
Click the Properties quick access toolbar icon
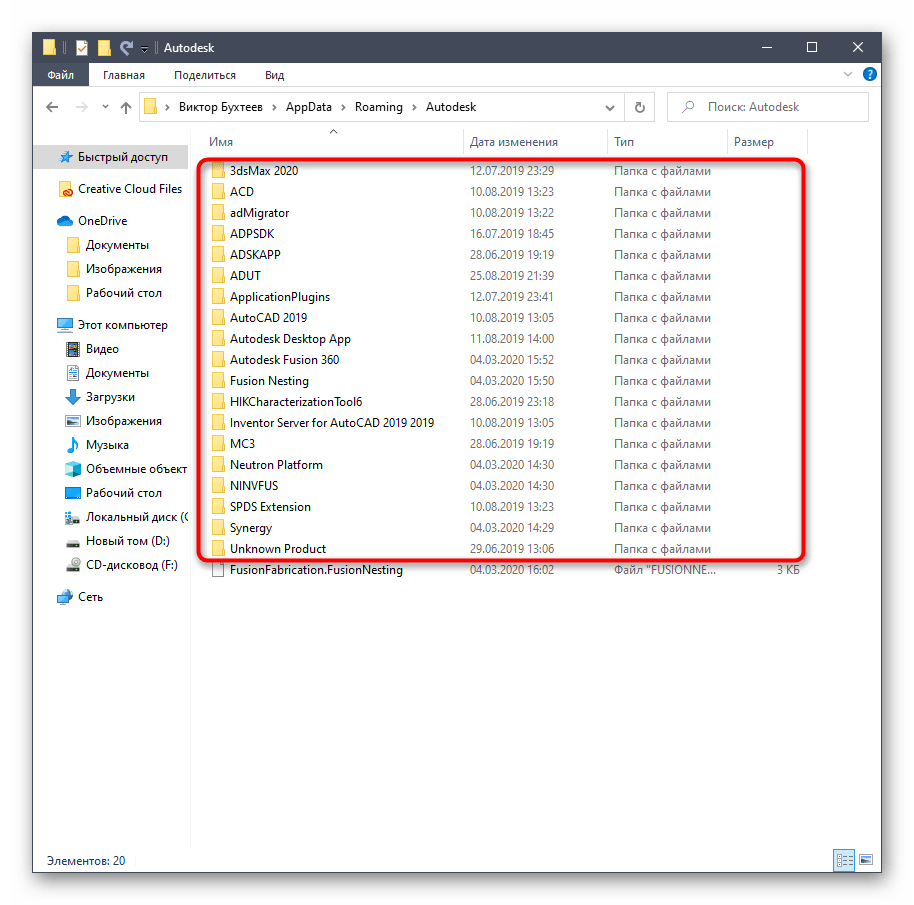pos(82,48)
